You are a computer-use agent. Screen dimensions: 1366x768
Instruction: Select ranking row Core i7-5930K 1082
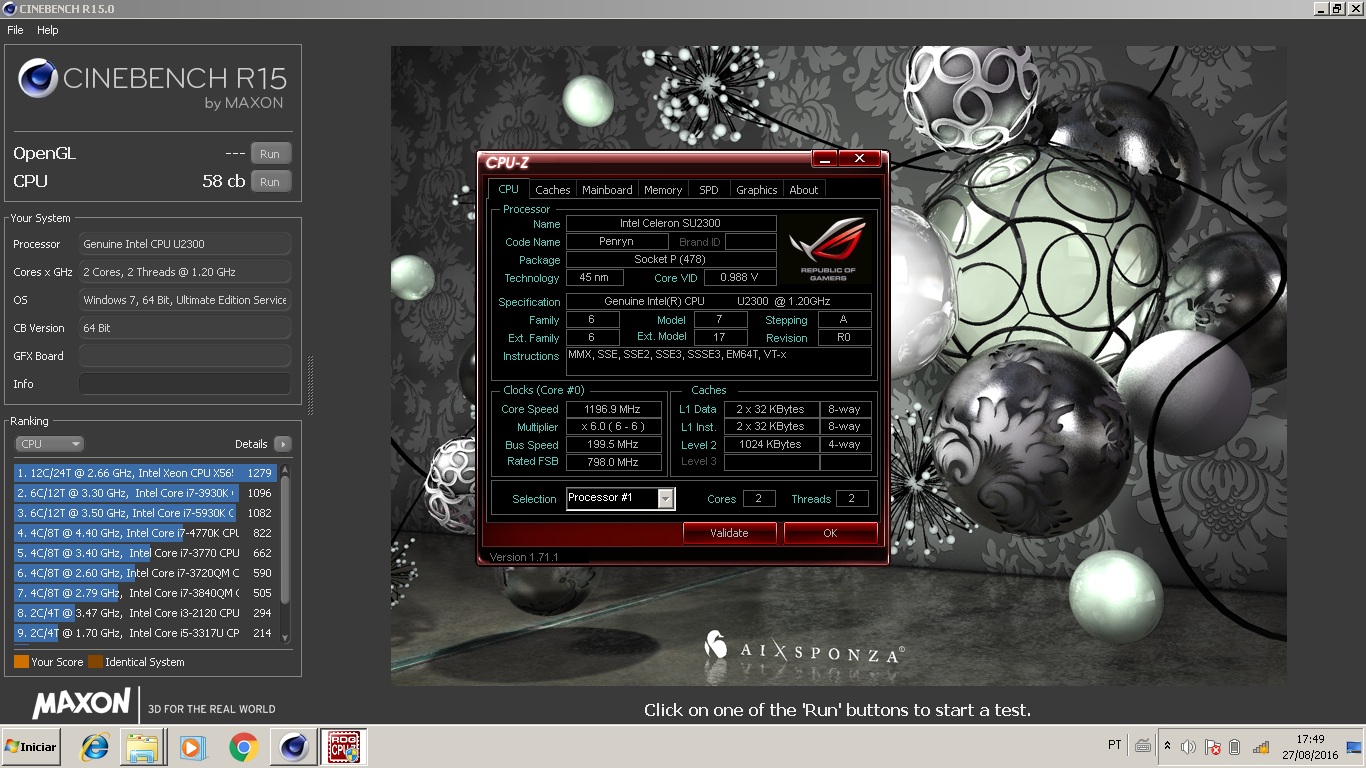145,513
